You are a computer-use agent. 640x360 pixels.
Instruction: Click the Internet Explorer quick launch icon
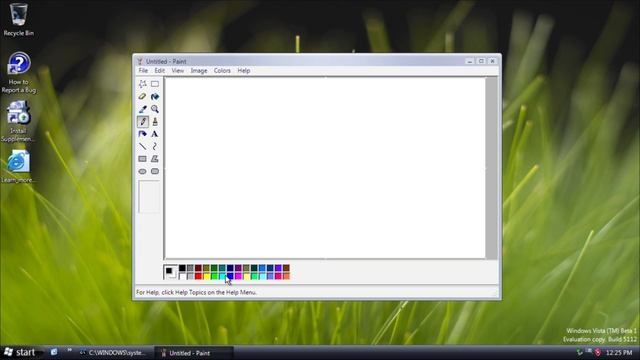54,352
